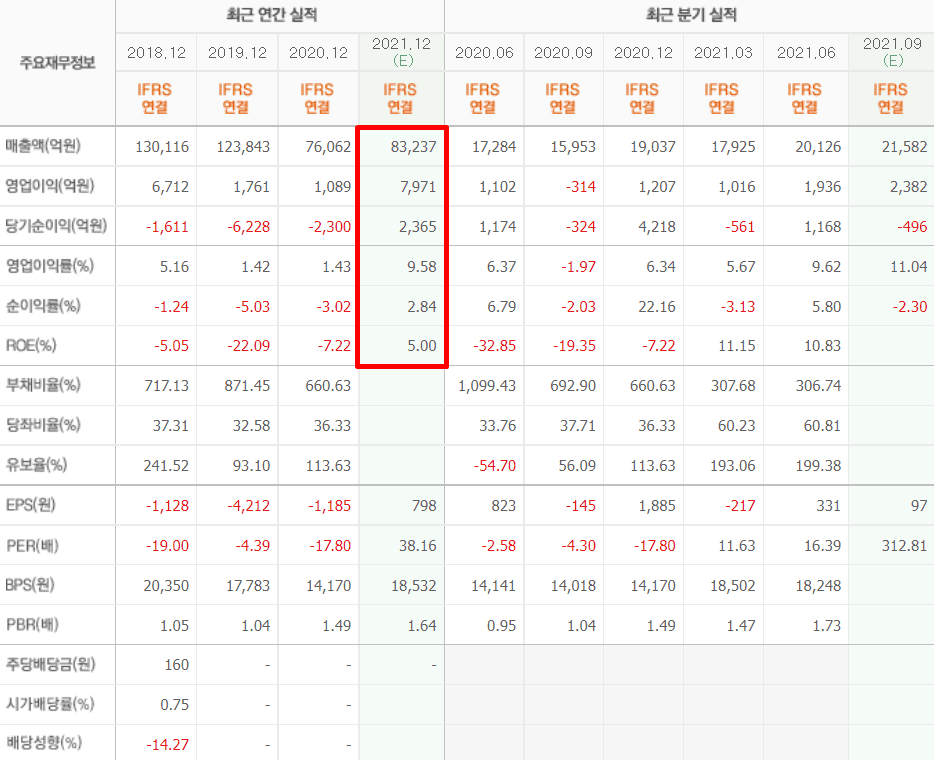936x760 pixels.
Task: Select the 부채비율(%) row label
Action: pos(43,385)
